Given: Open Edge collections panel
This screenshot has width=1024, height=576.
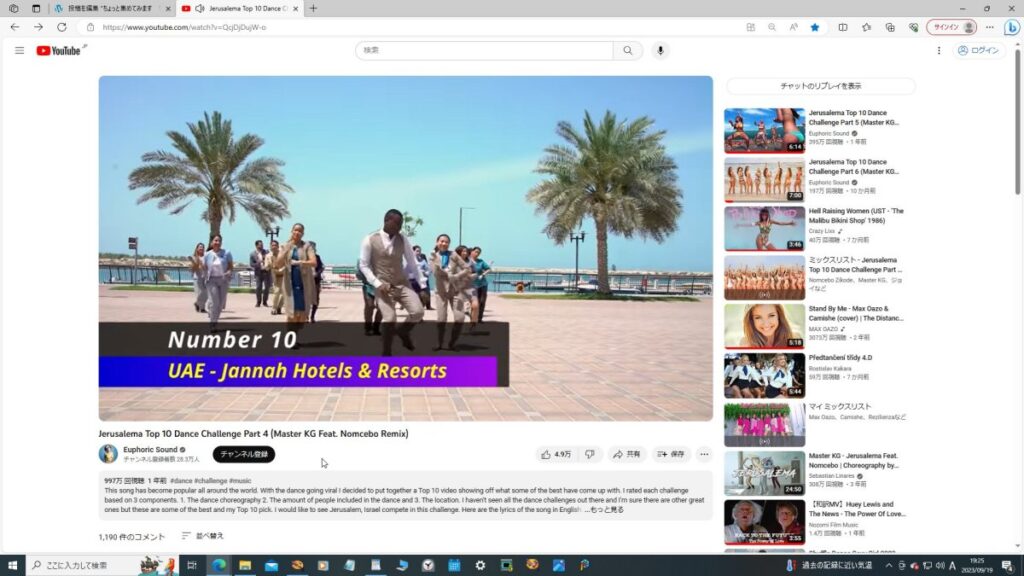Looking at the screenshot, I should (x=890, y=27).
